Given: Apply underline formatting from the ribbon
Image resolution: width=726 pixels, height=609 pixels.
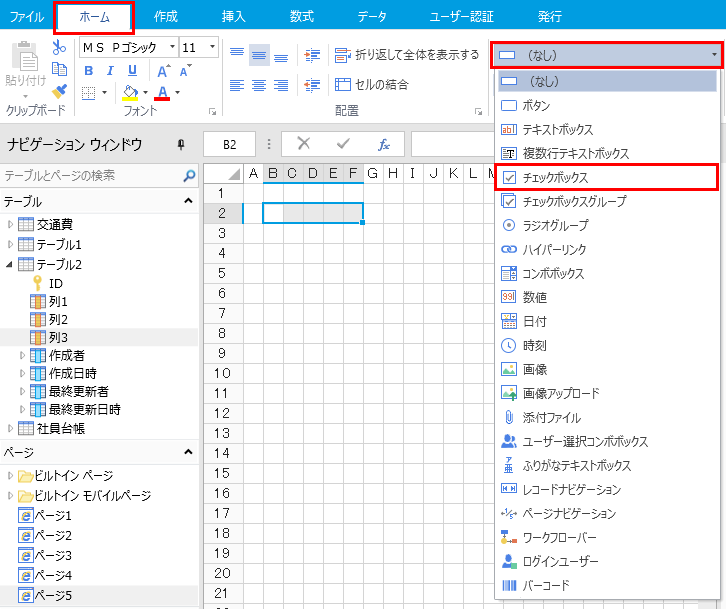Looking at the screenshot, I should [x=132, y=70].
